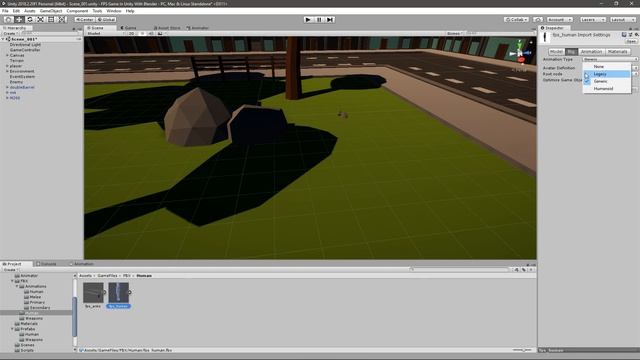
Task: Open the Project Create dropdown
Action: [x=10, y=269]
